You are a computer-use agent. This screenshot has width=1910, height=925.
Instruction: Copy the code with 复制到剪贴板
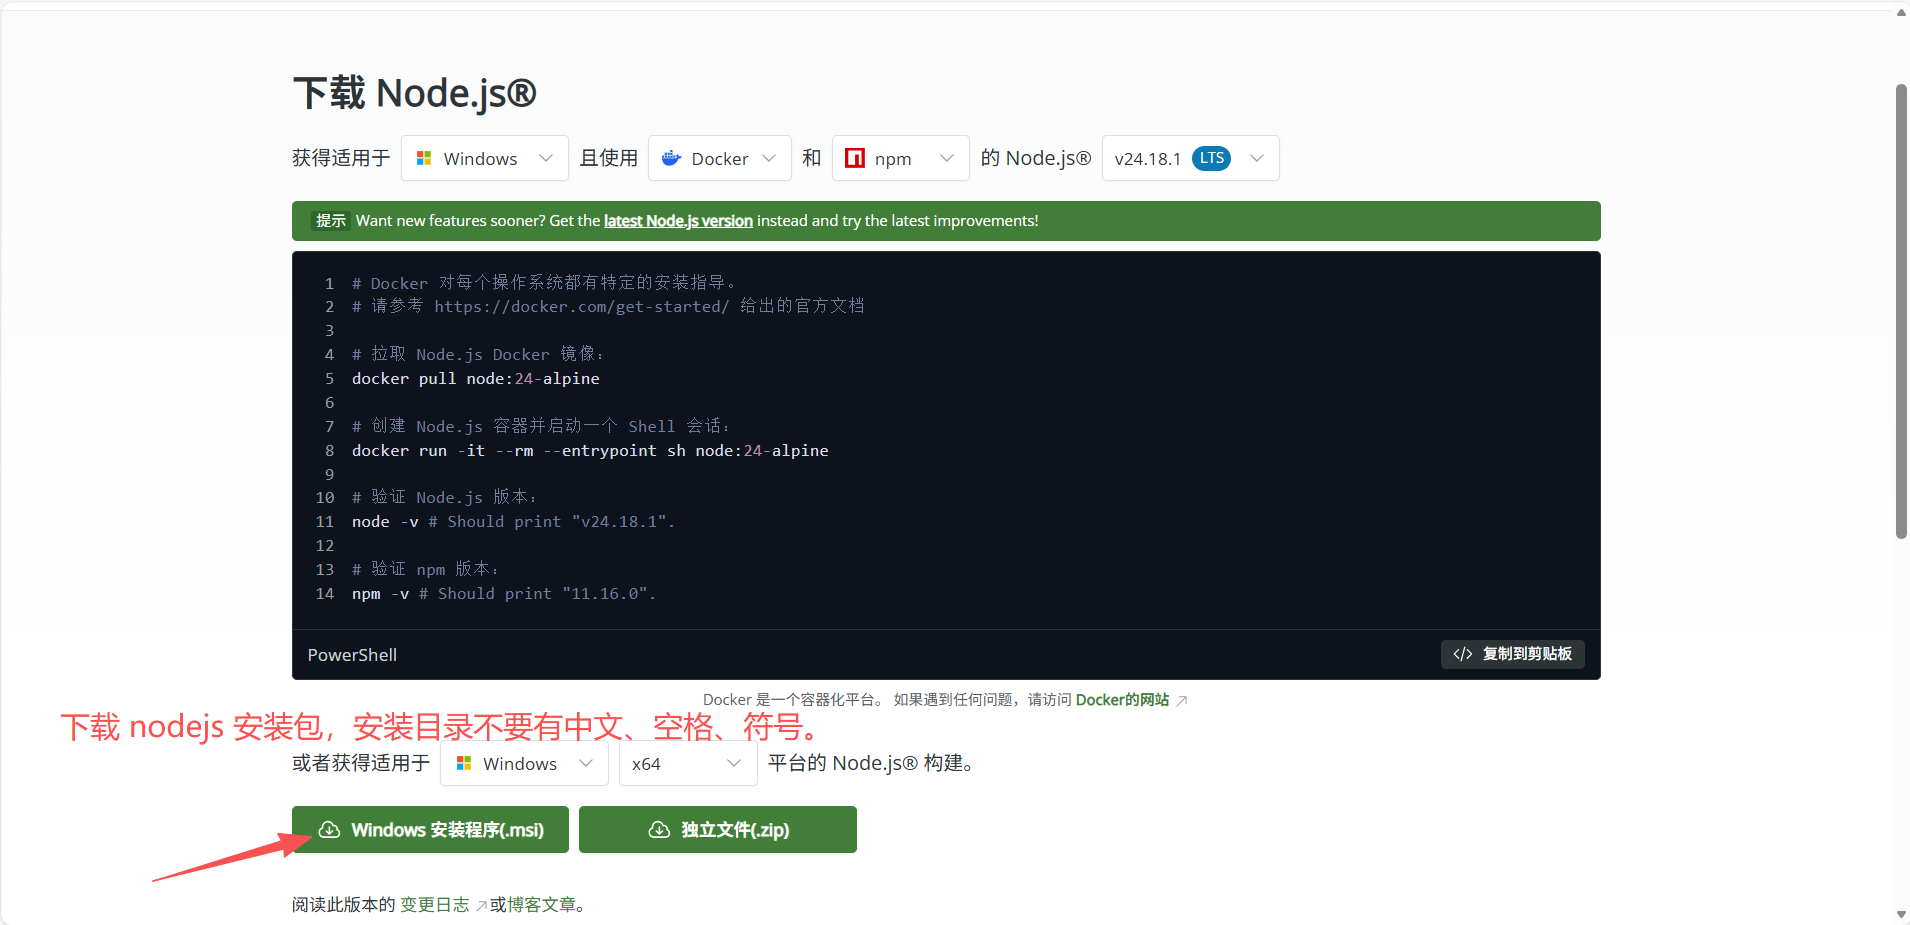(x=1513, y=654)
